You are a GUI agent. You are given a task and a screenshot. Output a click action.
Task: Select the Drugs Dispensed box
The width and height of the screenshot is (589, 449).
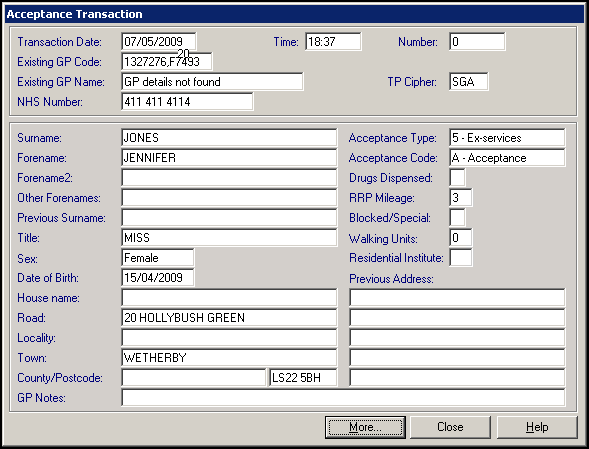[457, 177]
